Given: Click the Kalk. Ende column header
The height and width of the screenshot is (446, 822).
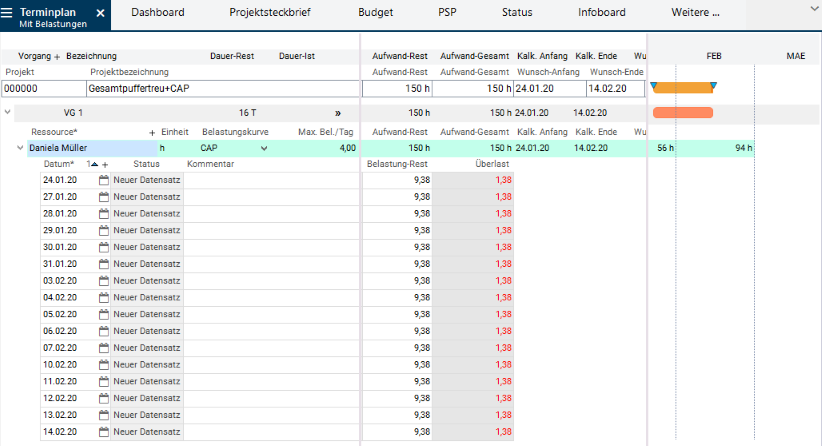Looking at the screenshot, I should pyautogui.click(x=596, y=56).
